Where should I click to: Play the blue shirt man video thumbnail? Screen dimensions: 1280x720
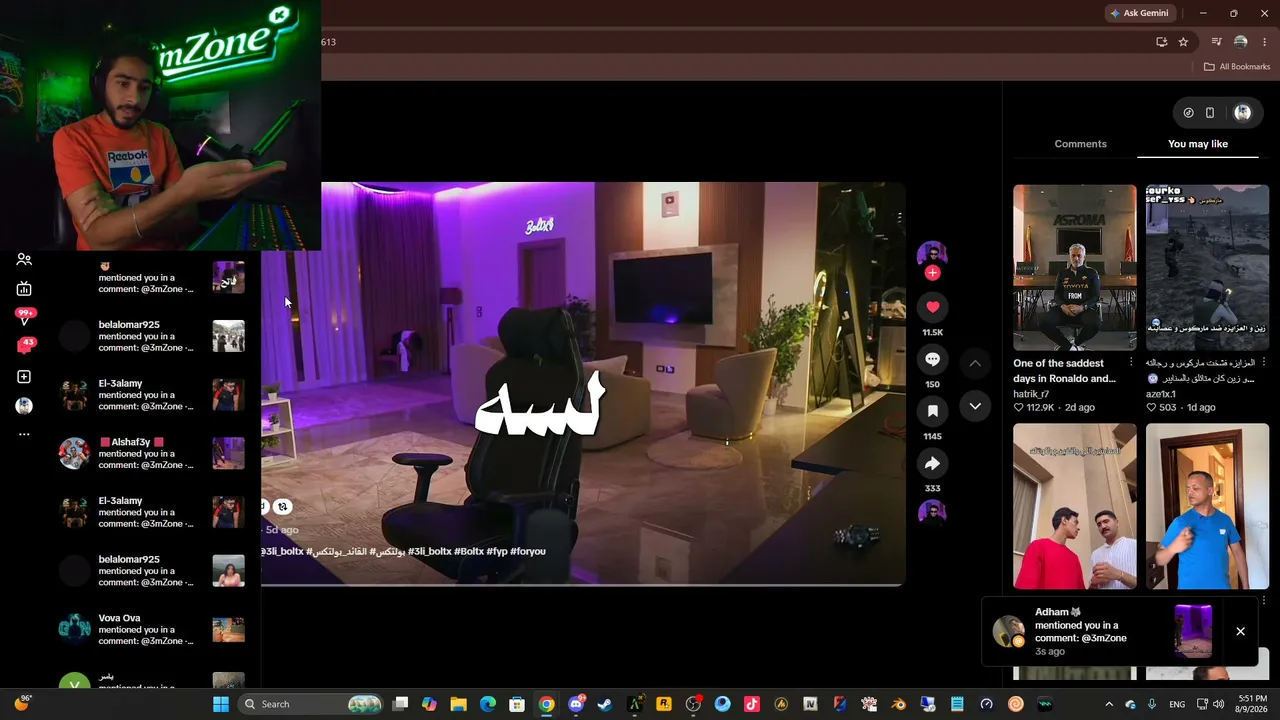tap(1207, 506)
